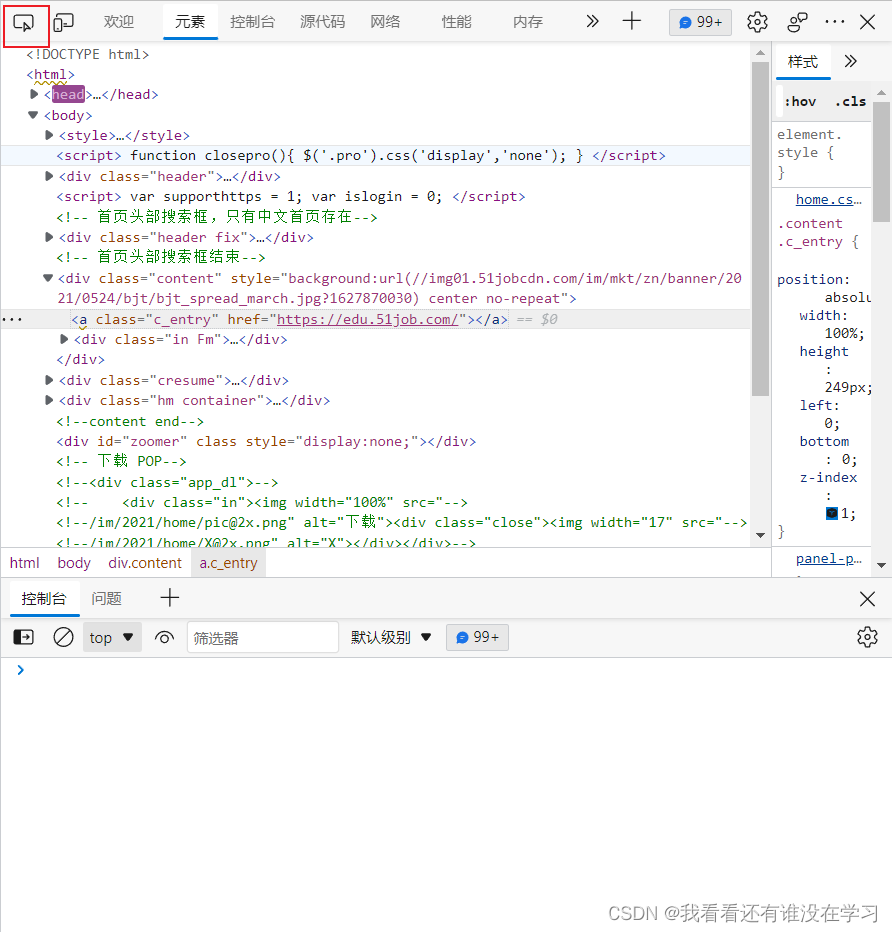Collapse div class="content" node

pos(48,278)
